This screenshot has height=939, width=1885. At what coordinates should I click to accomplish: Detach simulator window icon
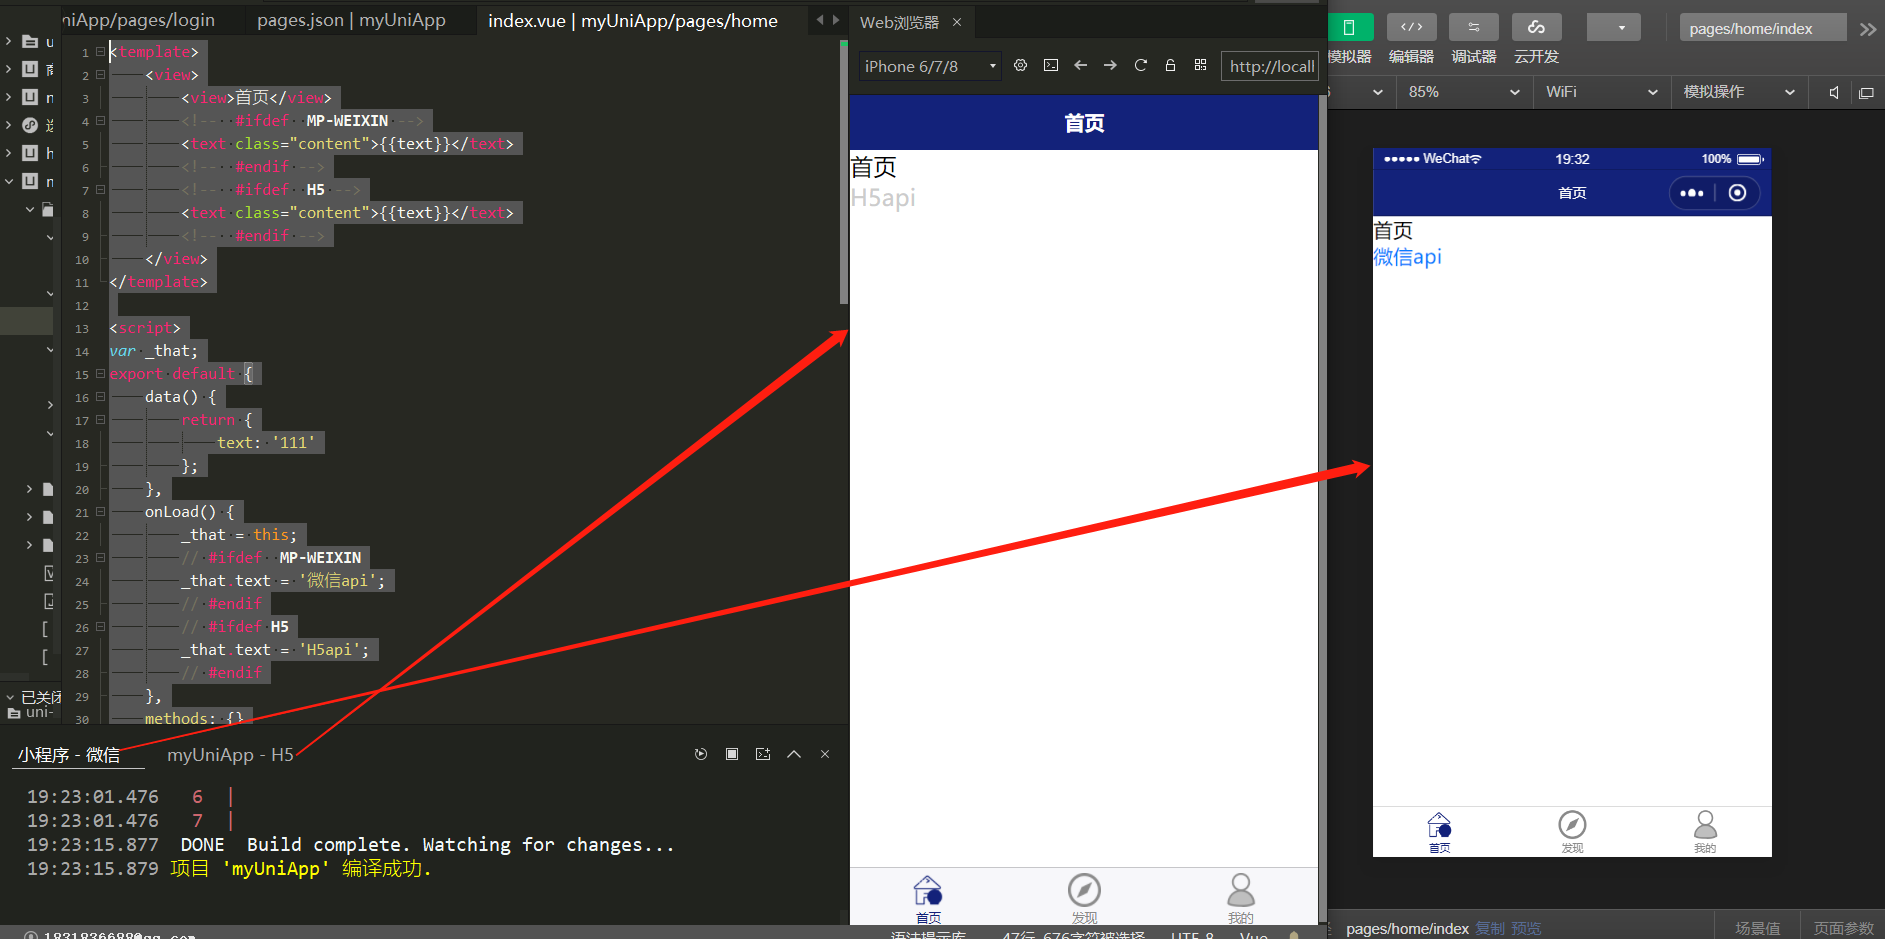[1866, 93]
